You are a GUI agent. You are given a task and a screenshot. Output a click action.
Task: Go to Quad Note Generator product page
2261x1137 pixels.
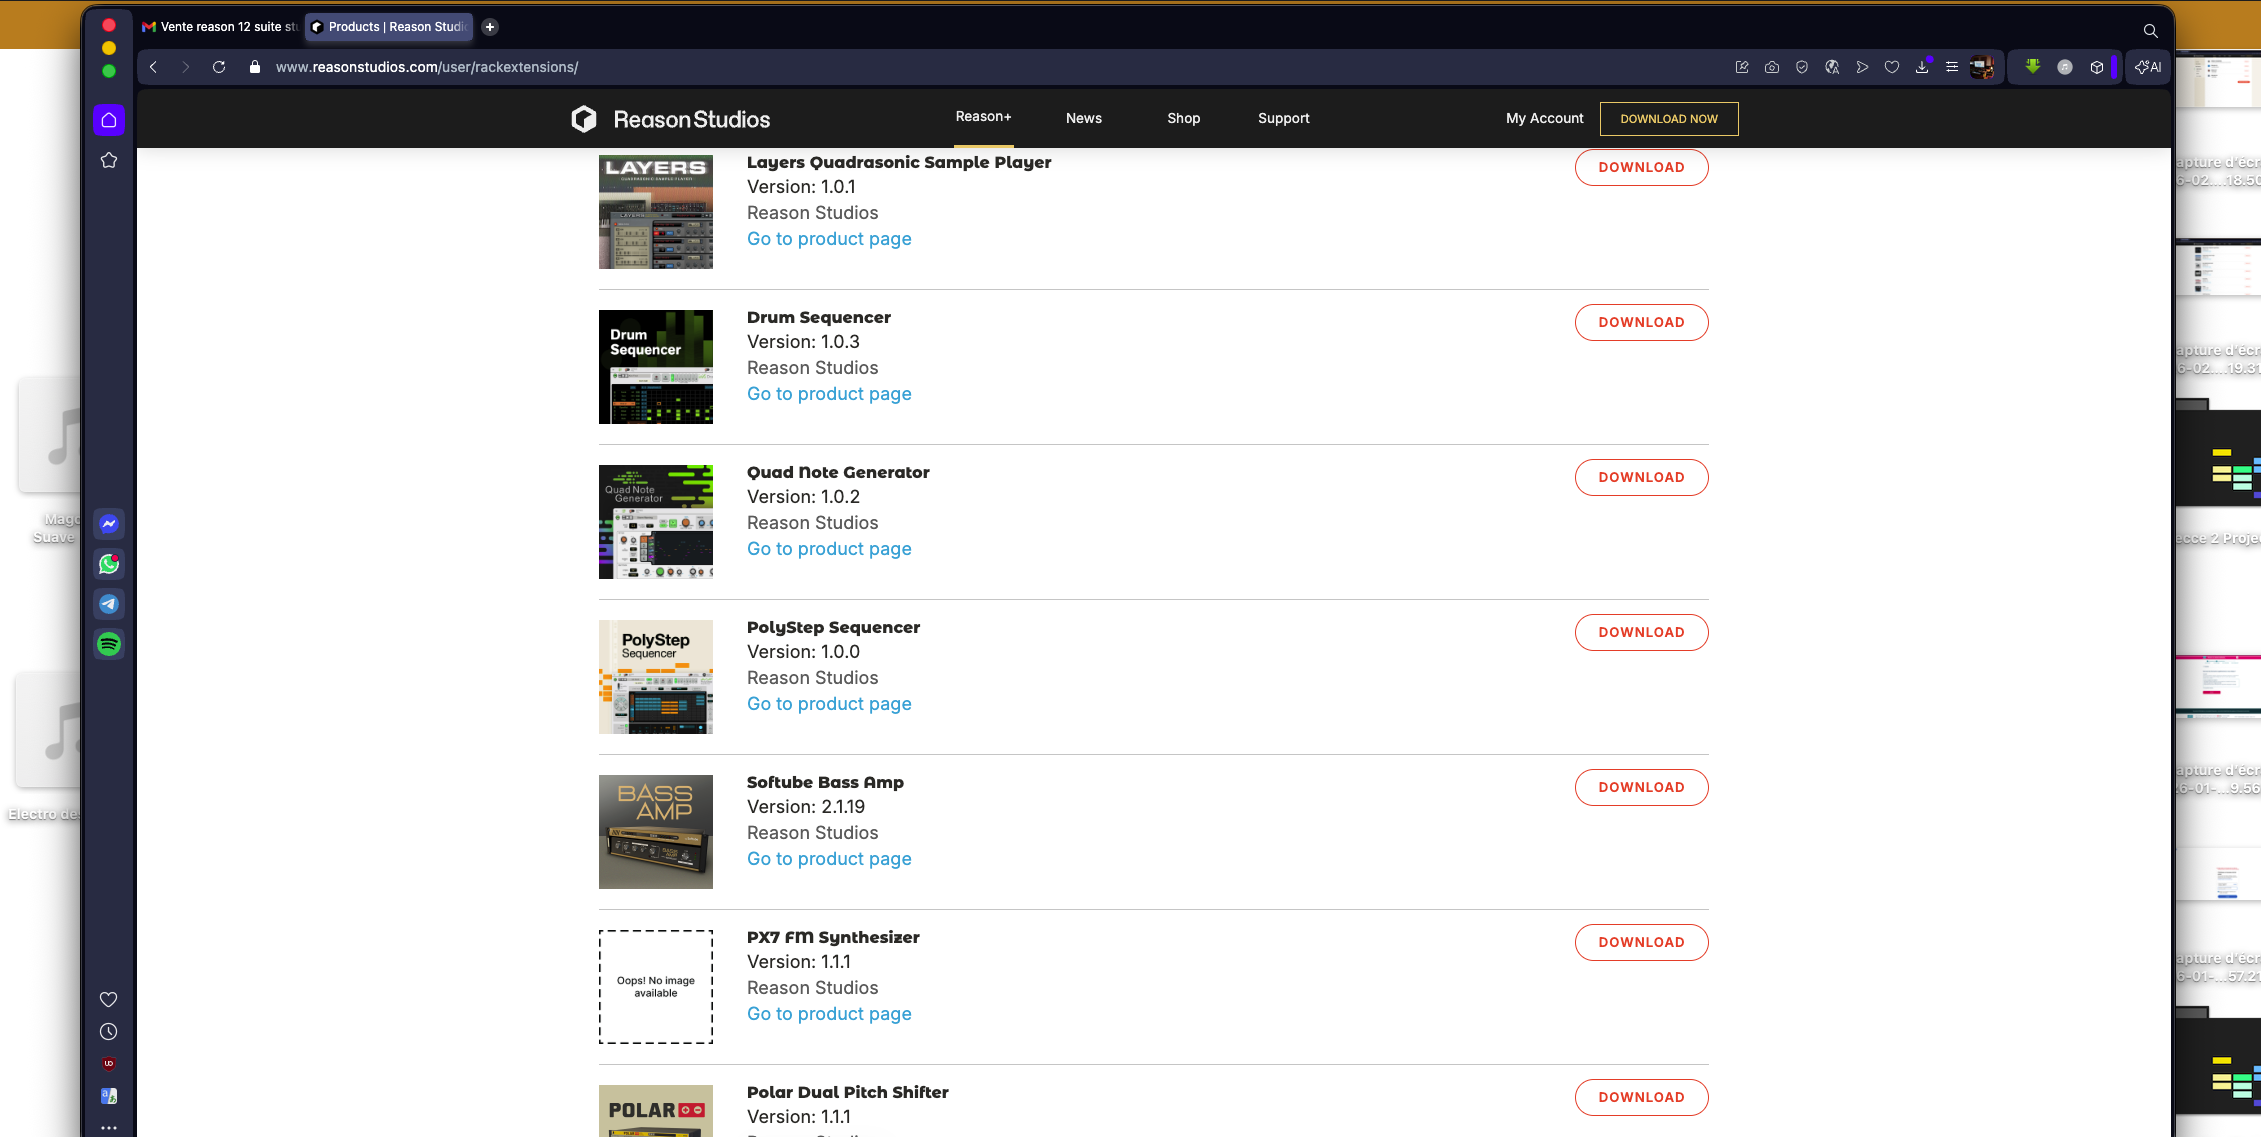829,549
